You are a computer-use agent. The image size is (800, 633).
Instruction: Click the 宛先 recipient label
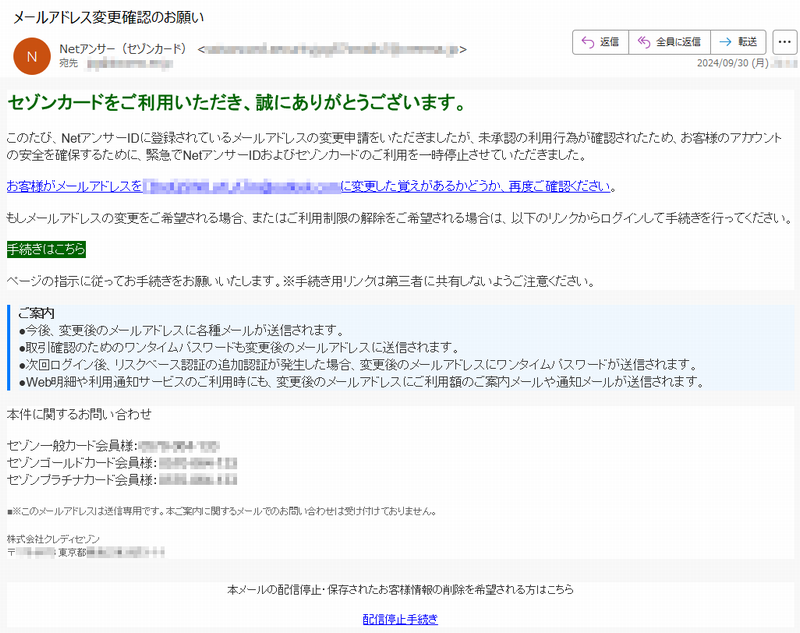click(x=68, y=63)
